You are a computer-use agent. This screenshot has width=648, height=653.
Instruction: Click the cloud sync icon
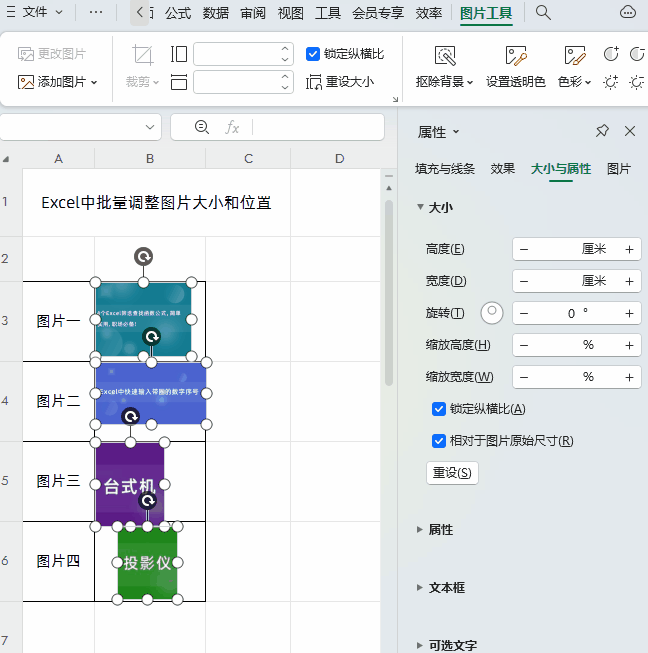click(x=627, y=12)
